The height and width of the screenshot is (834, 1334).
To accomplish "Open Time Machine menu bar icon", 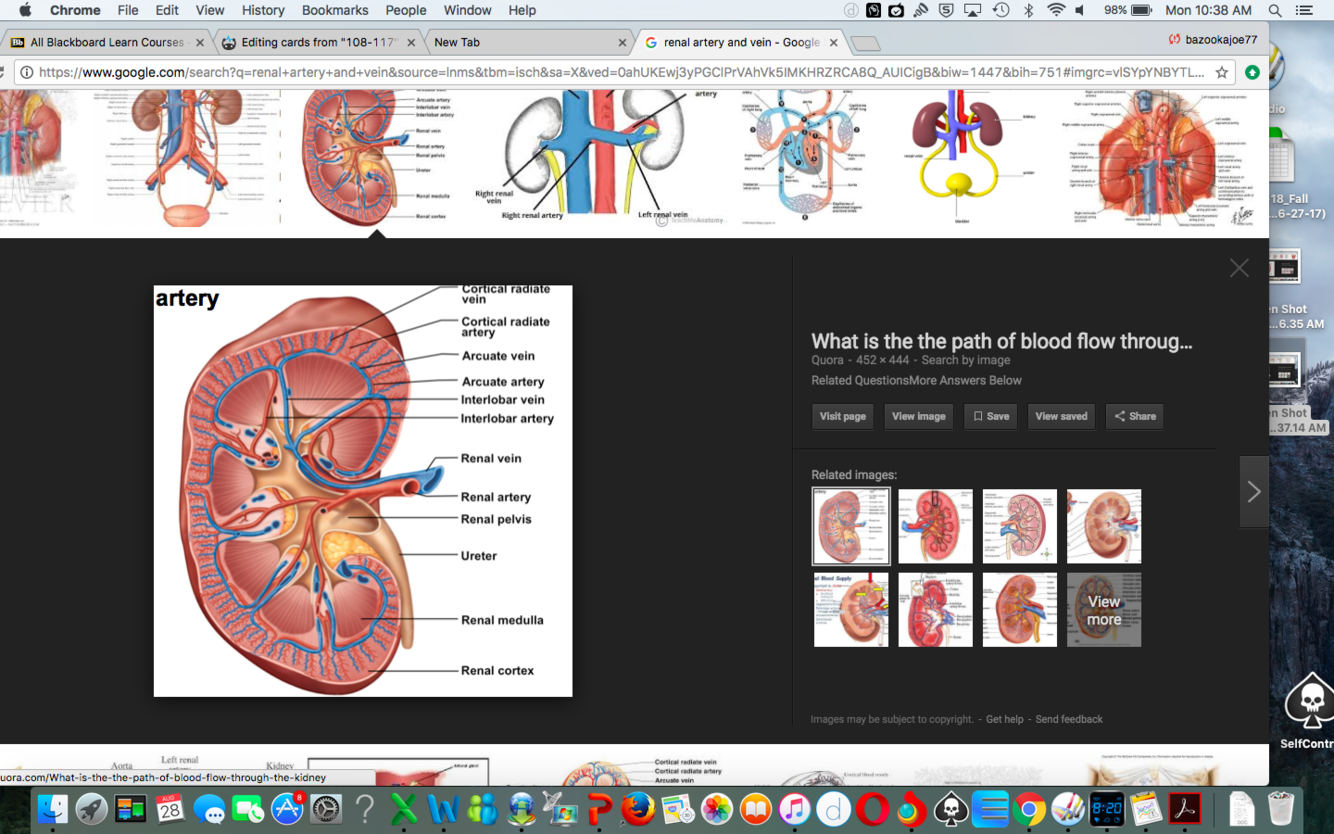I will coord(1001,10).
